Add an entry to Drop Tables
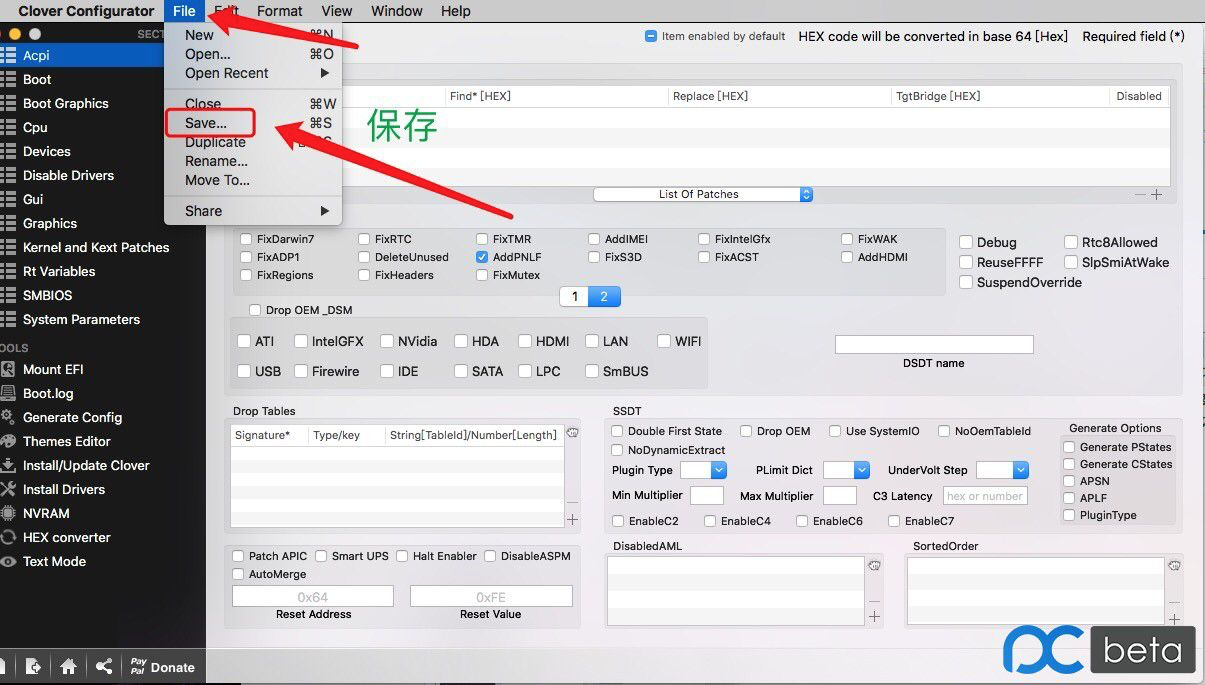 [x=572, y=520]
